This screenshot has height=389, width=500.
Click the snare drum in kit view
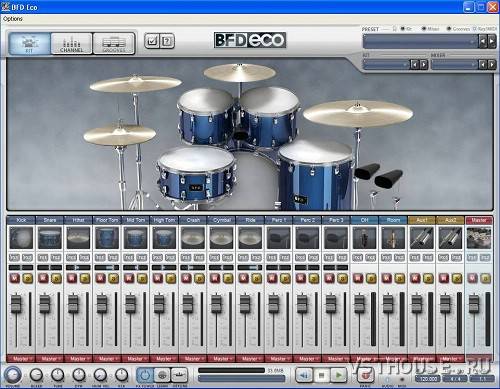pyautogui.click(x=197, y=175)
